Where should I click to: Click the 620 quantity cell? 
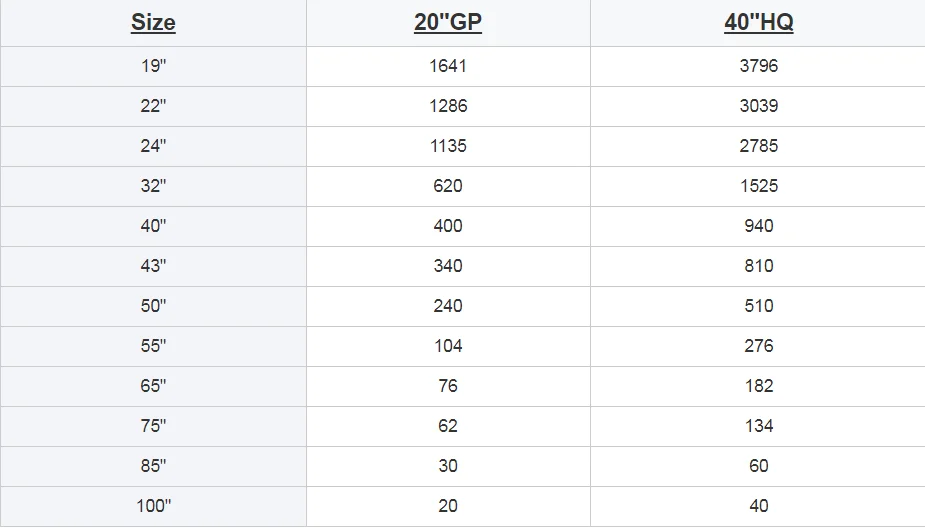pos(448,186)
